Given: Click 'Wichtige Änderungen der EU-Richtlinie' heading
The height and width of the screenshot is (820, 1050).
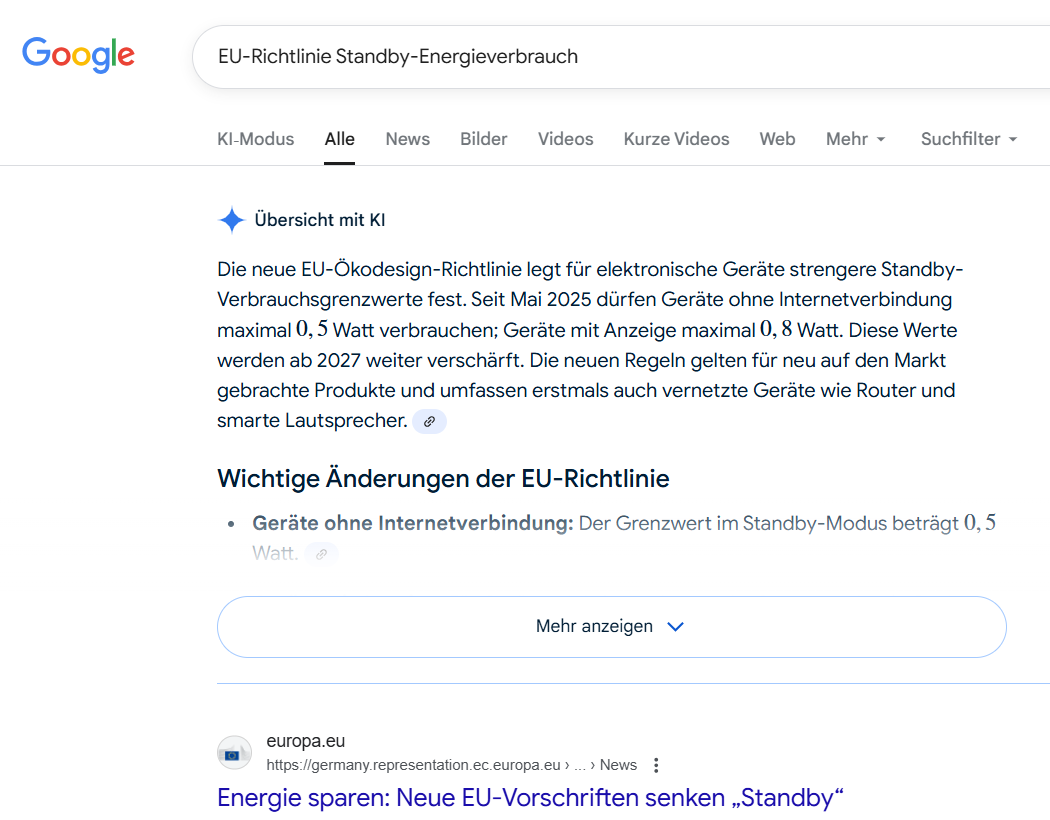Looking at the screenshot, I should (443, 479).
